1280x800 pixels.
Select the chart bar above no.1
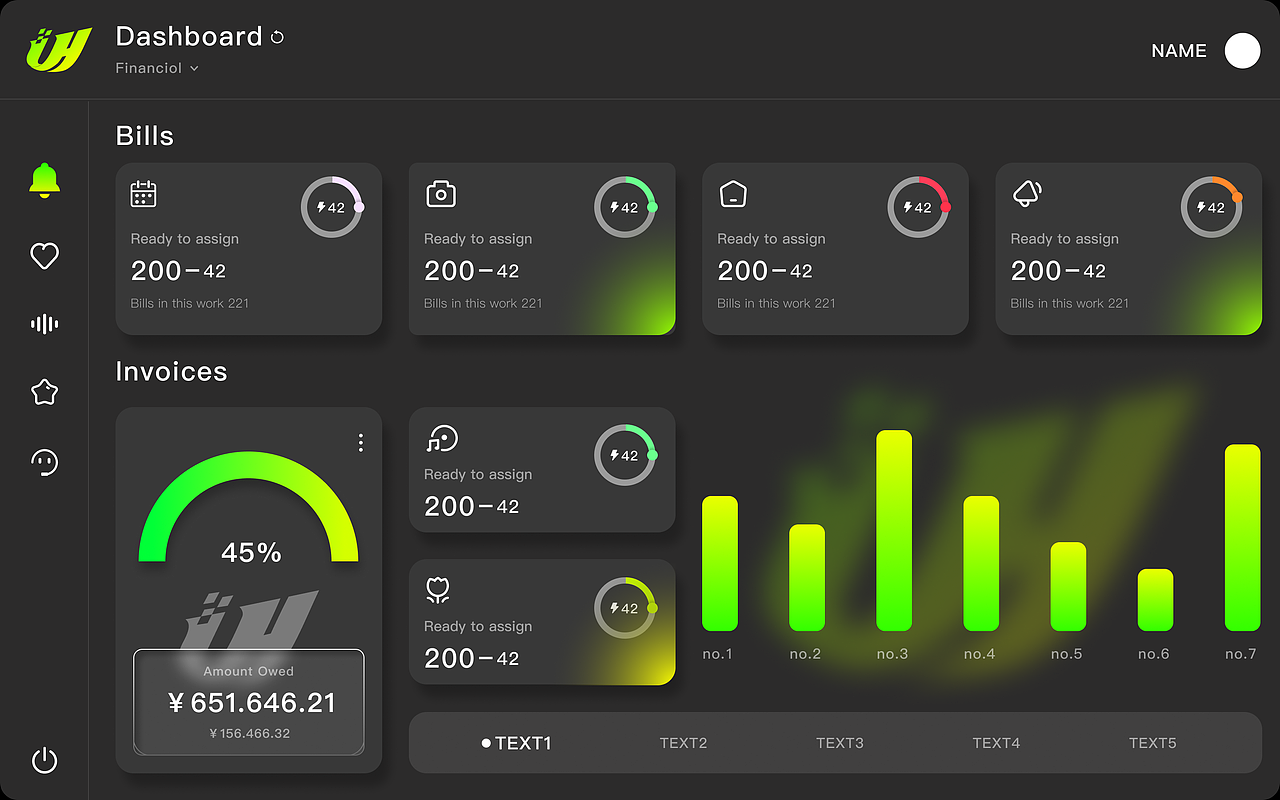click(719, 563)
